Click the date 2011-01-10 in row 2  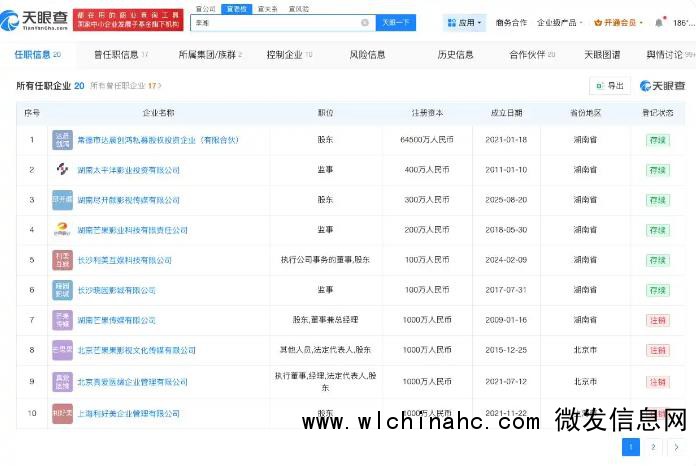506,170
